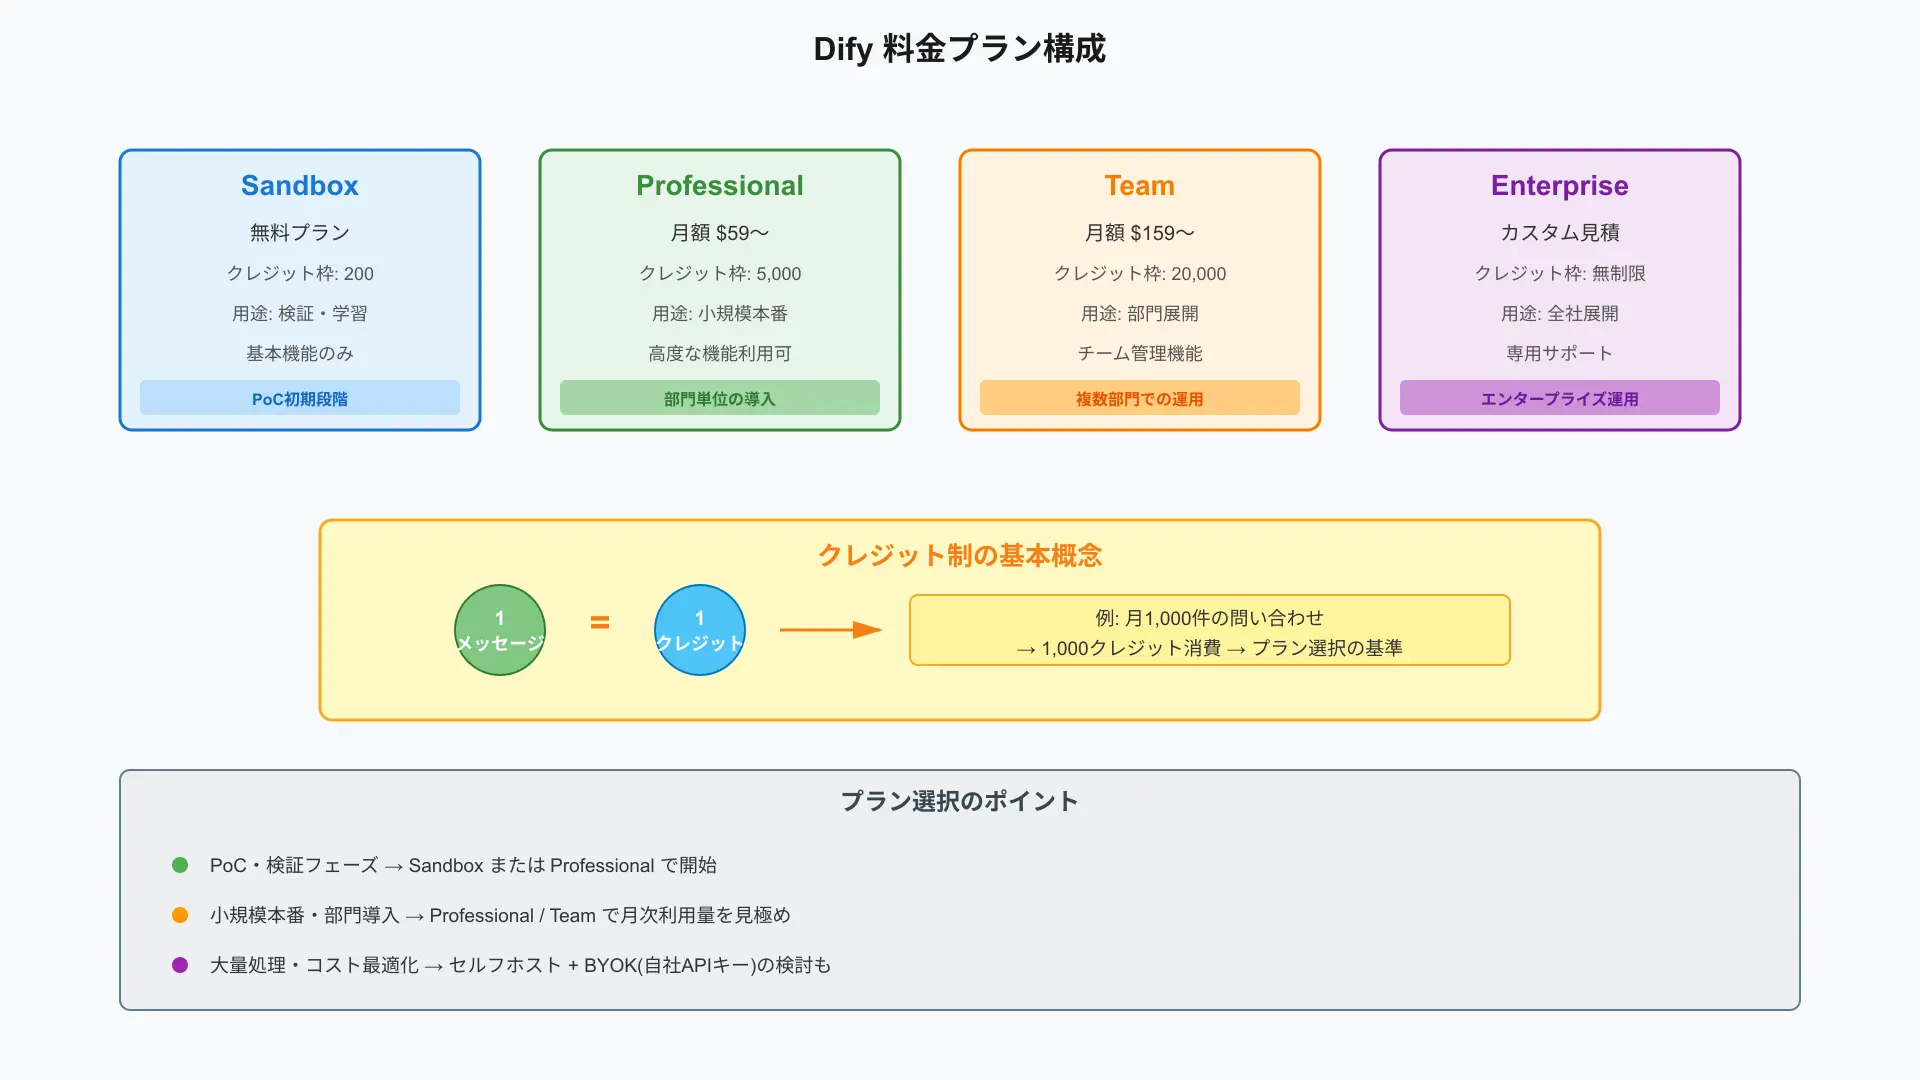The height and width of the screenshot is (1080, 1920).
Task: Click 'クレジット枠: 5,000' text
Action: [x=720, y=273]
